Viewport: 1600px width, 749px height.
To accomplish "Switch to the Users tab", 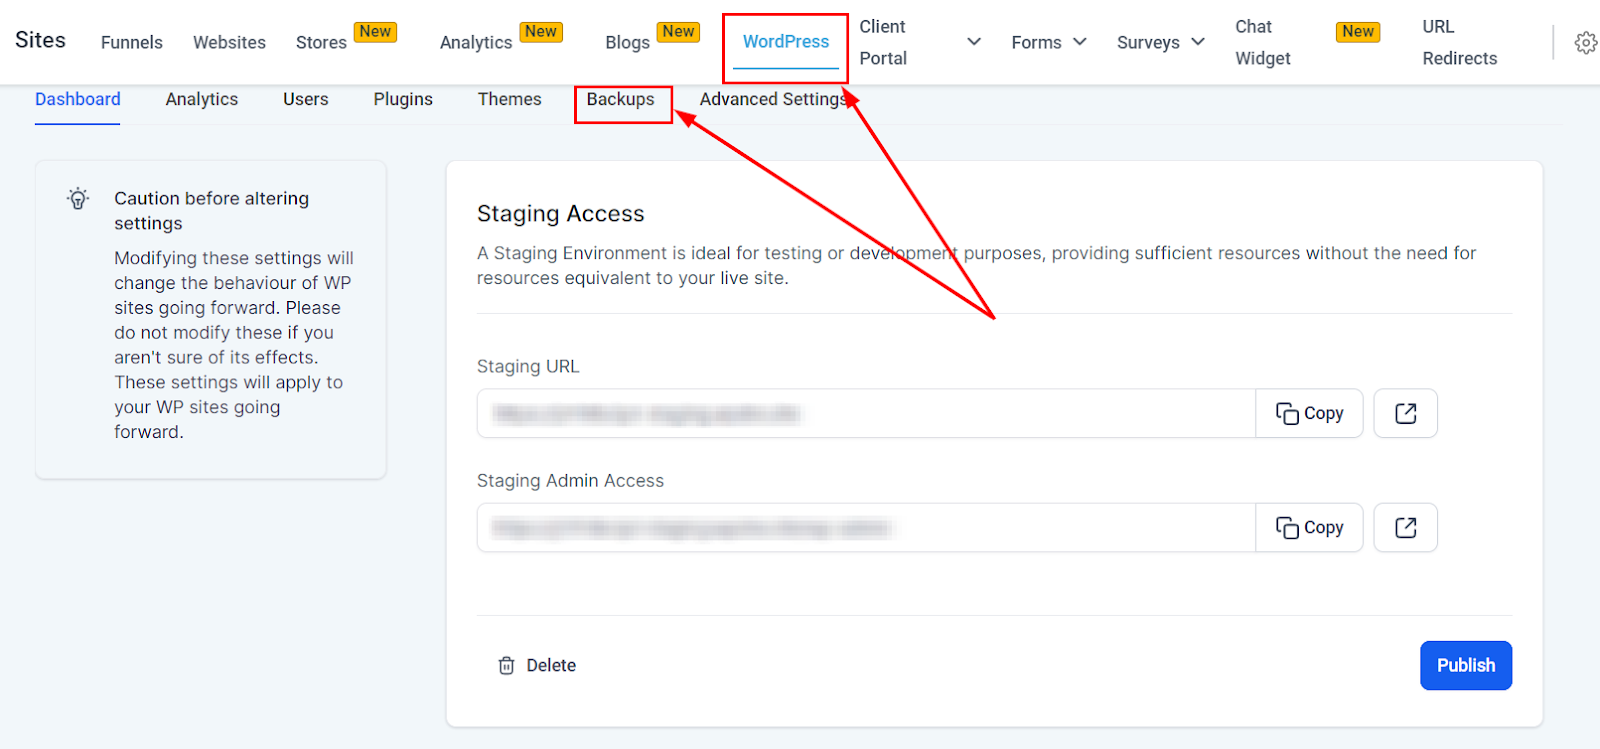I will [x=306, y=99].
